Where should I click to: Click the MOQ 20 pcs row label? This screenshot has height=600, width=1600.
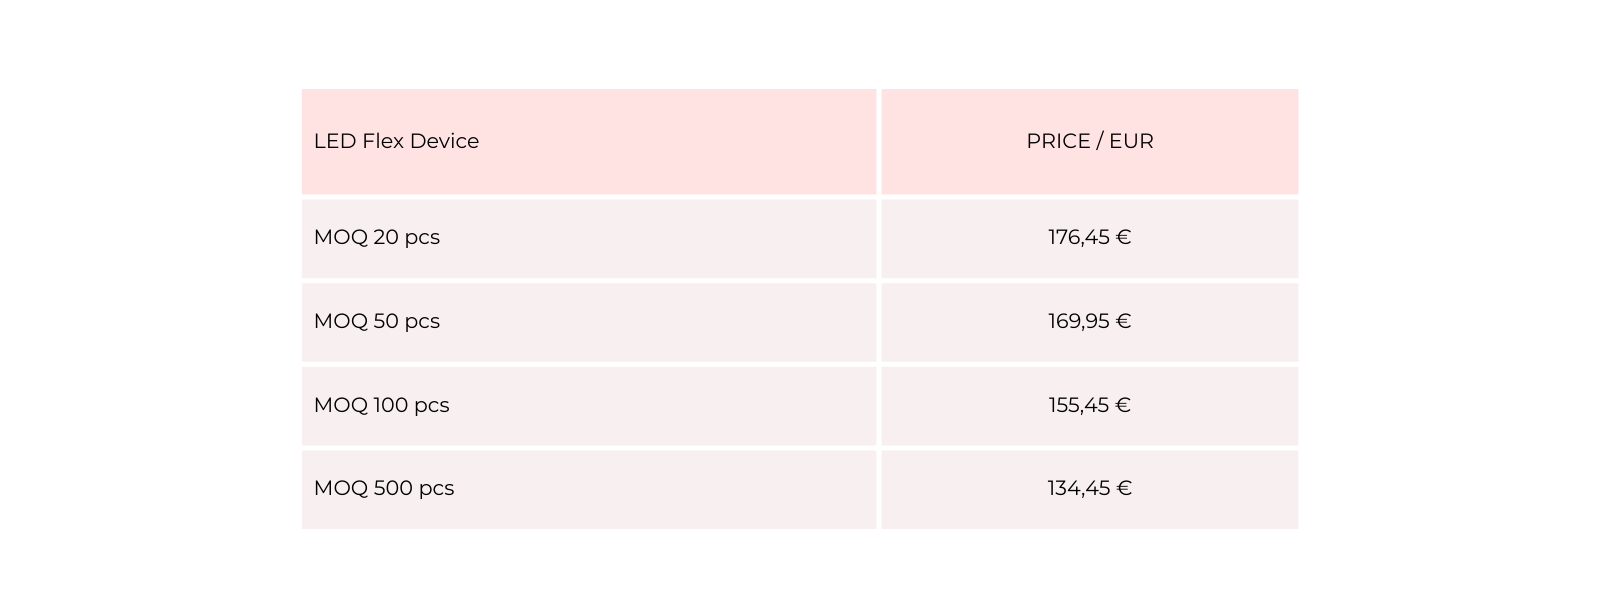coord(377,237)
